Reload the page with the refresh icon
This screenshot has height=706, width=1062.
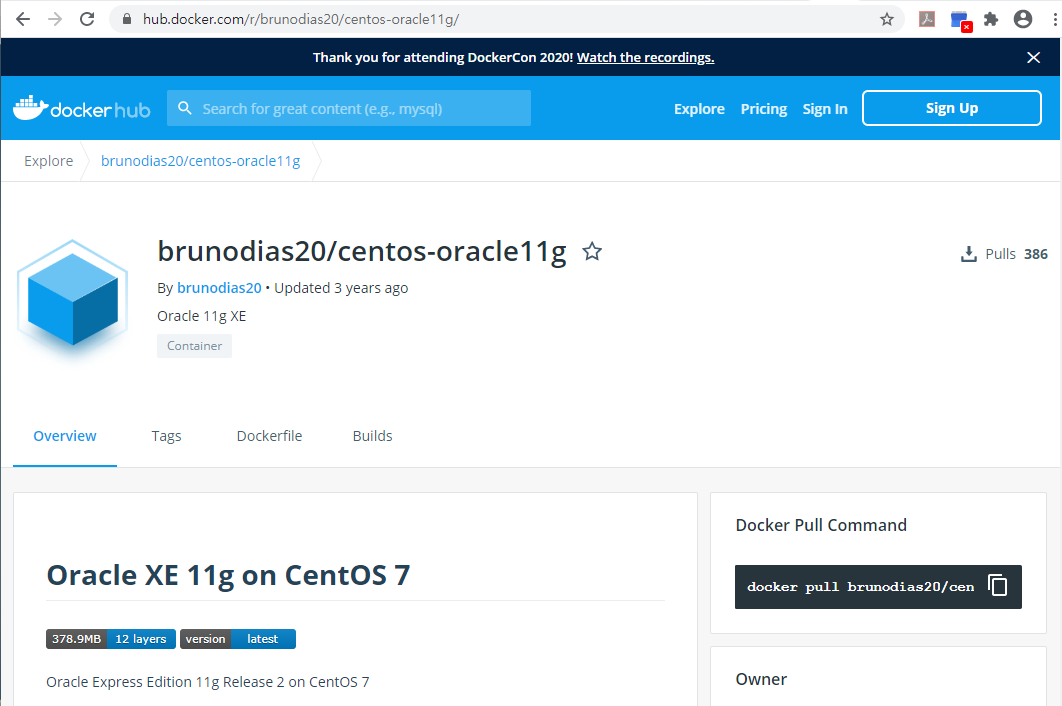87,19
